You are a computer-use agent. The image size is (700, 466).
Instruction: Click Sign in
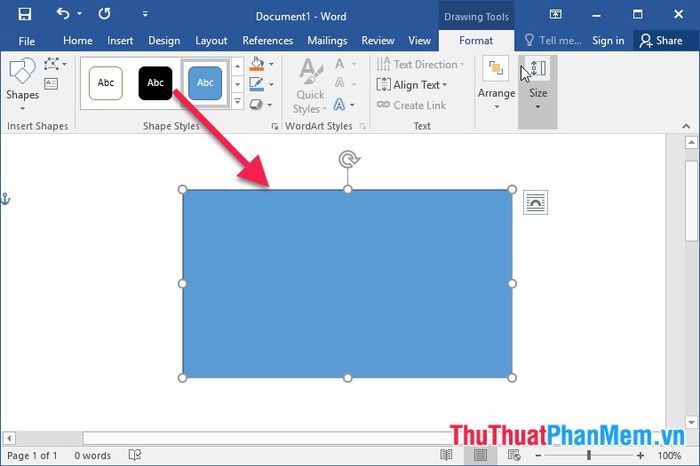pyautogui.click(x=608, y=41)
